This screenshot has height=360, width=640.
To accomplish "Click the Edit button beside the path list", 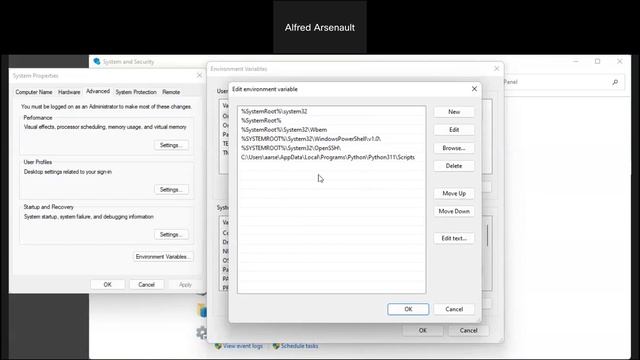I will pos(454,130).
